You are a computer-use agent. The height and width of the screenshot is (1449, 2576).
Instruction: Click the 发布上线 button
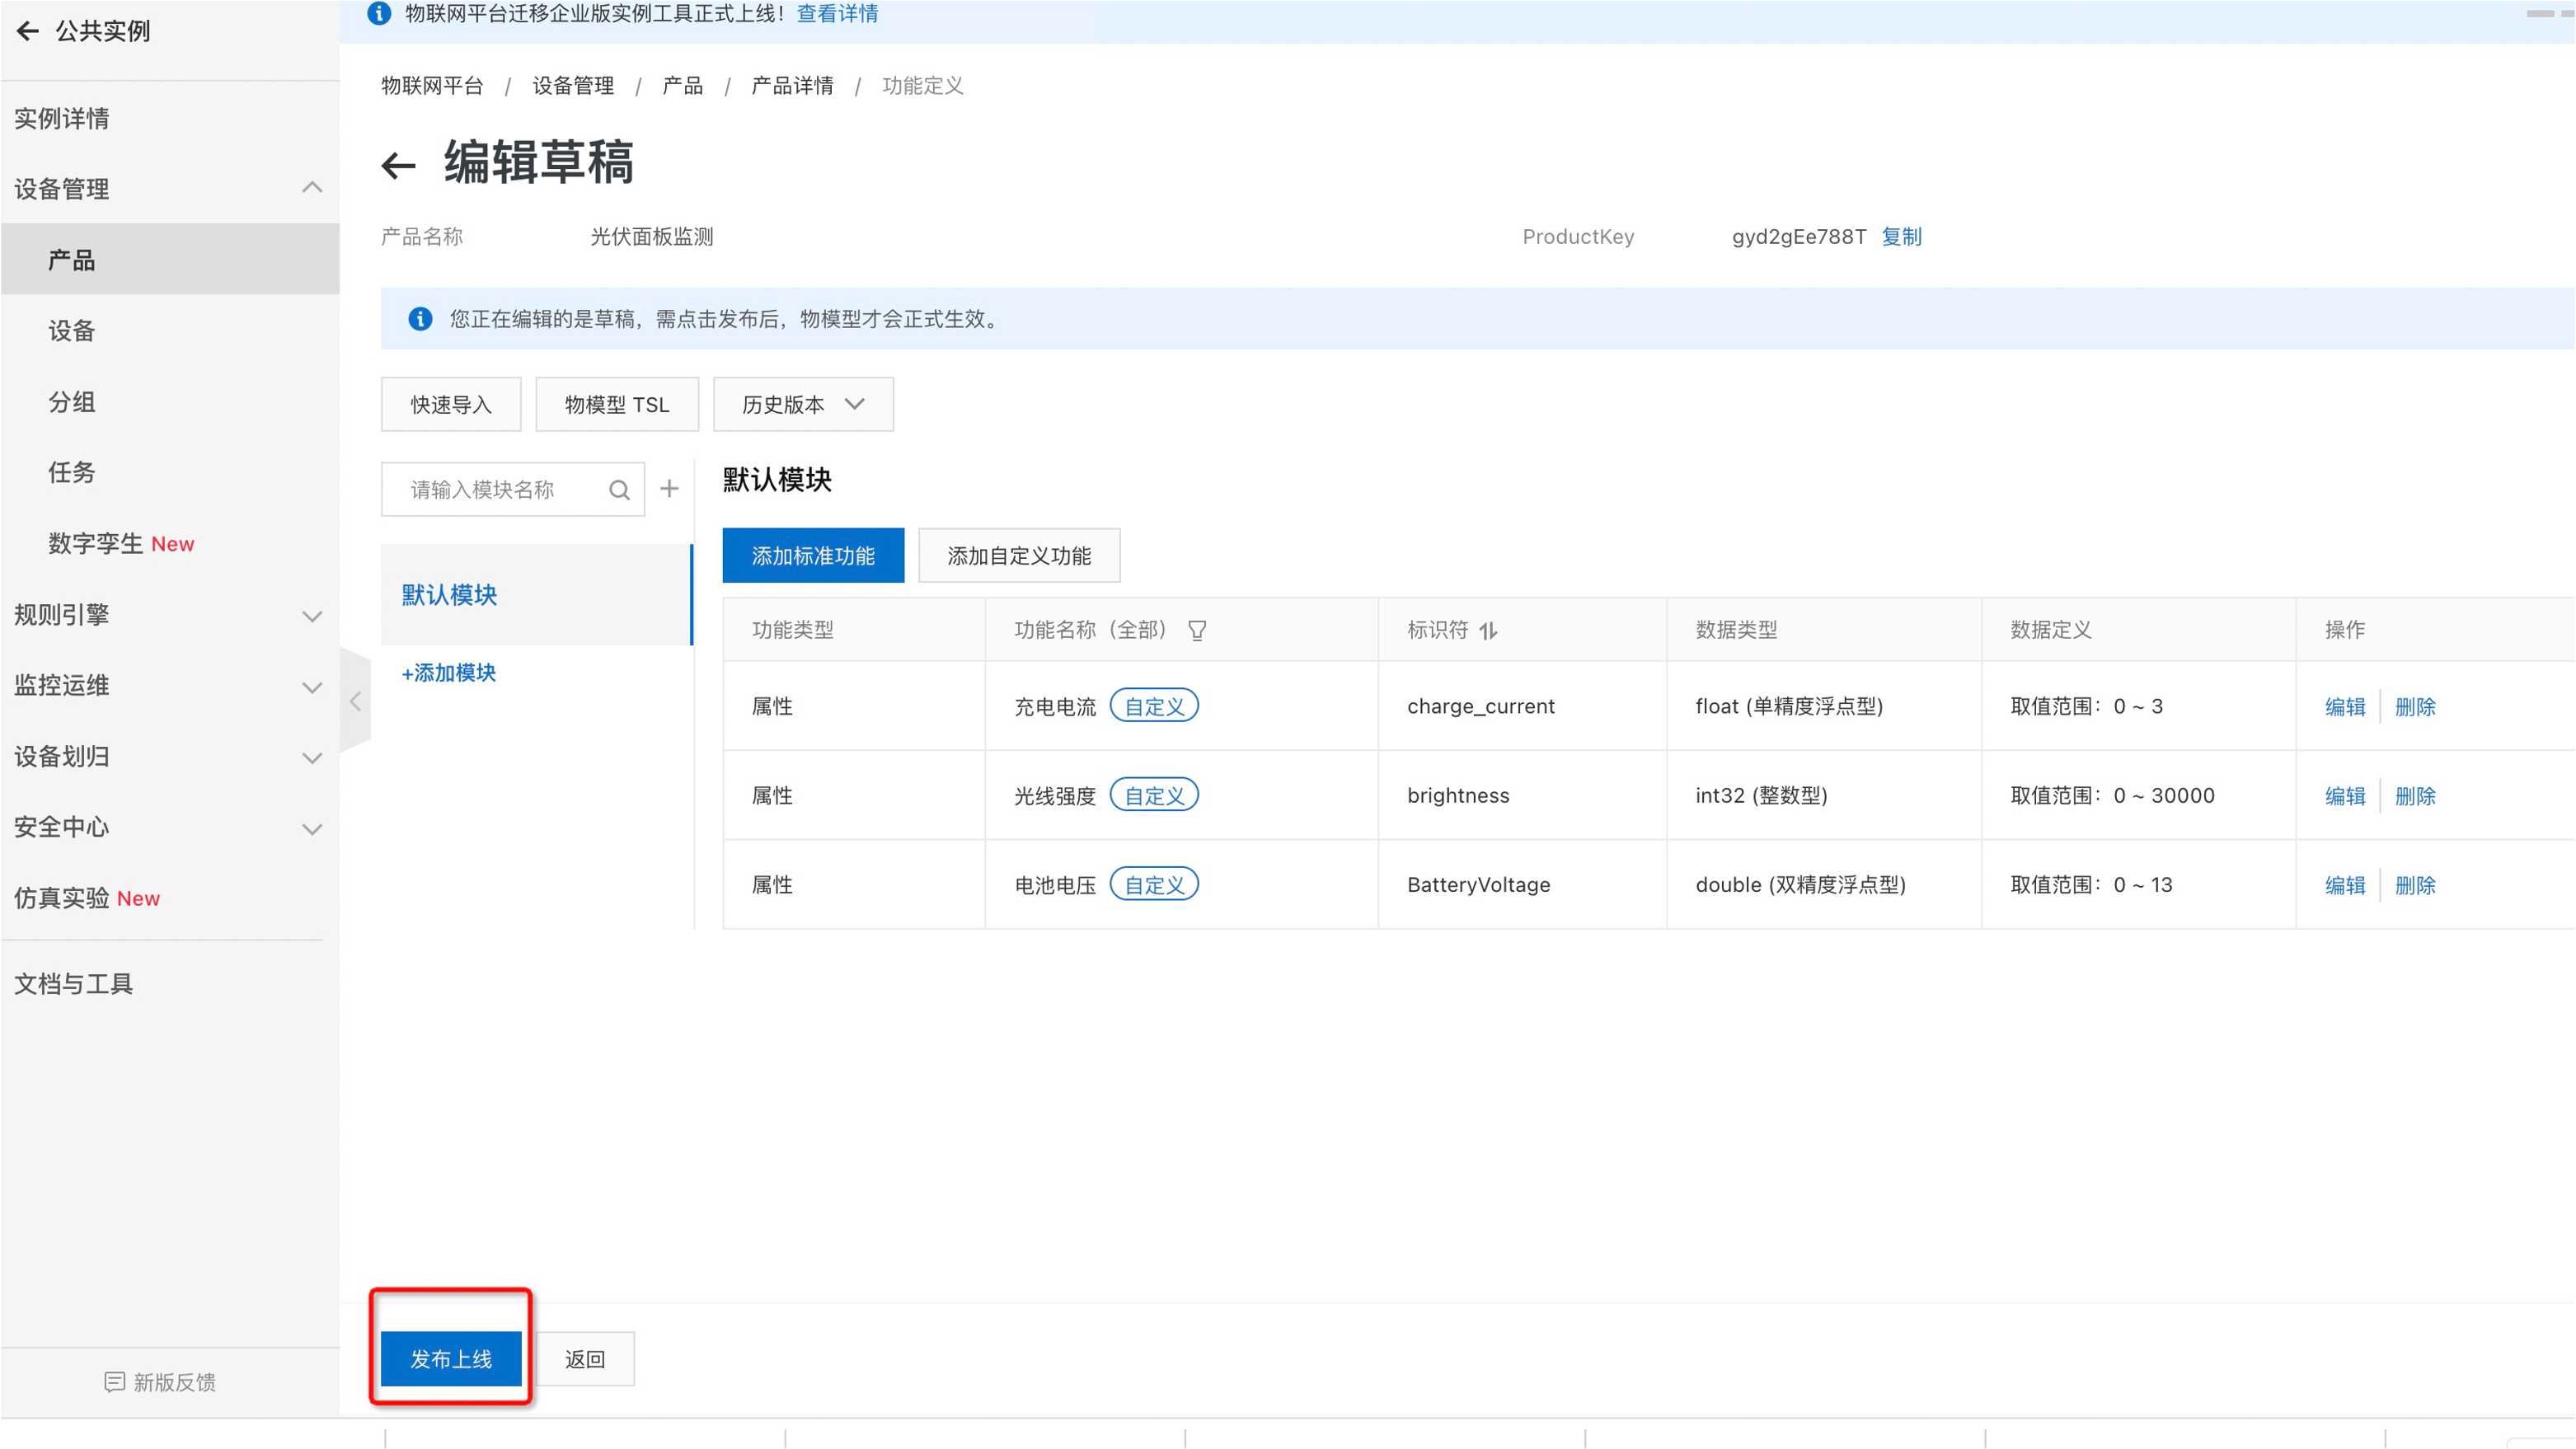451,1358
